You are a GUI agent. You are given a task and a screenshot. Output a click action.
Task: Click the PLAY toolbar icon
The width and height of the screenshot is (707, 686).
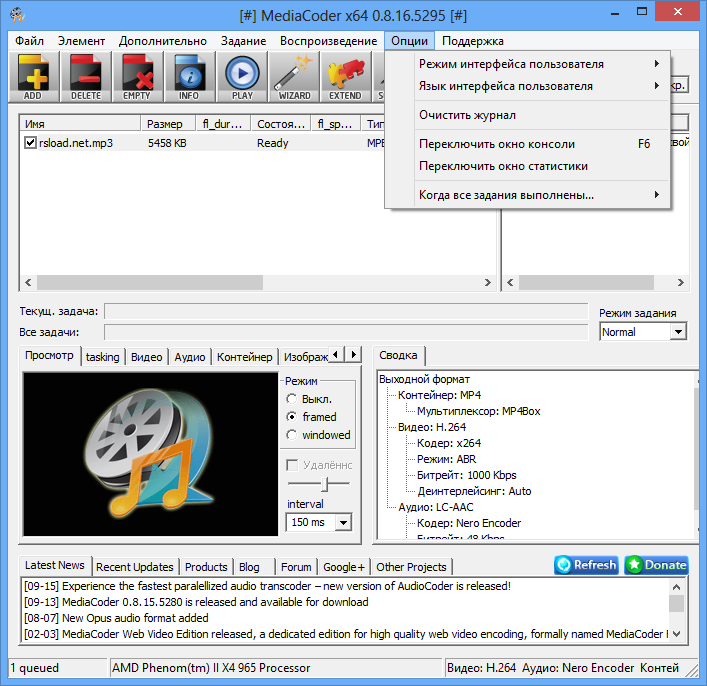pyautogui.click(x=242, y=77)
